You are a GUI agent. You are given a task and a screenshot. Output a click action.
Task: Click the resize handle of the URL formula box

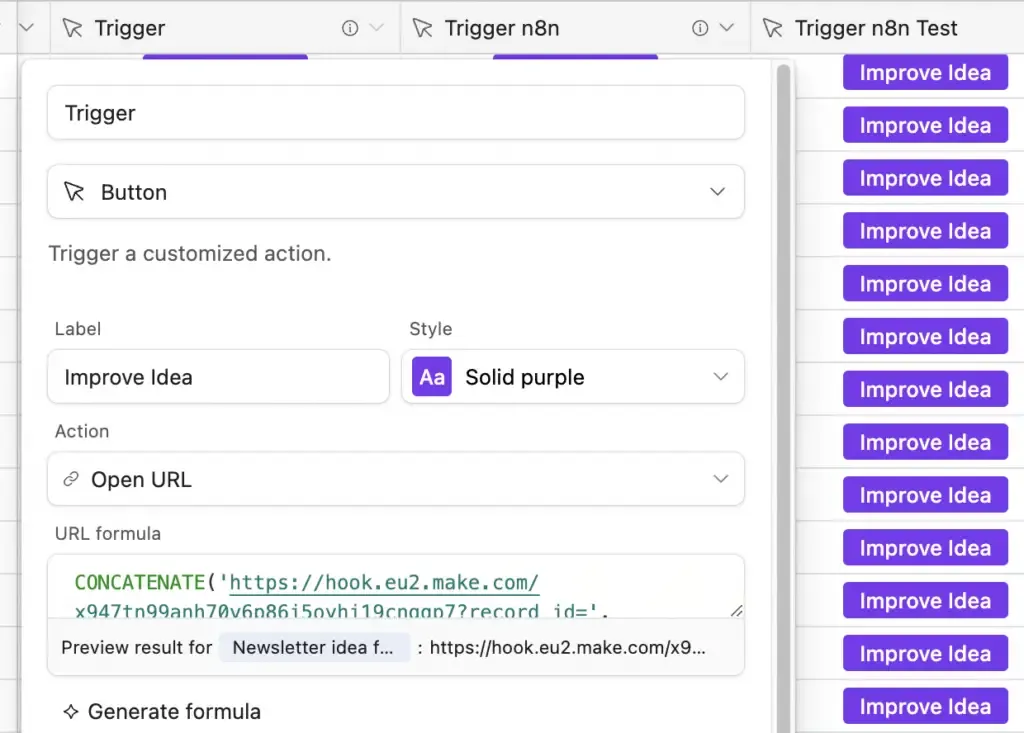(736, 610)
